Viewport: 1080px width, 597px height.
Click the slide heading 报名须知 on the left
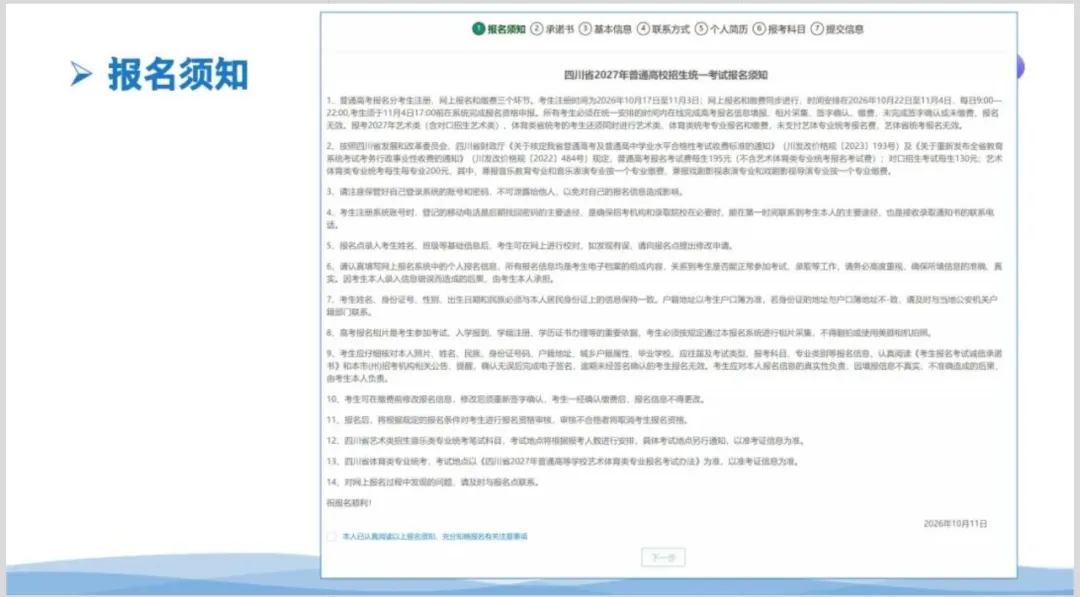[x=178, y=74]
